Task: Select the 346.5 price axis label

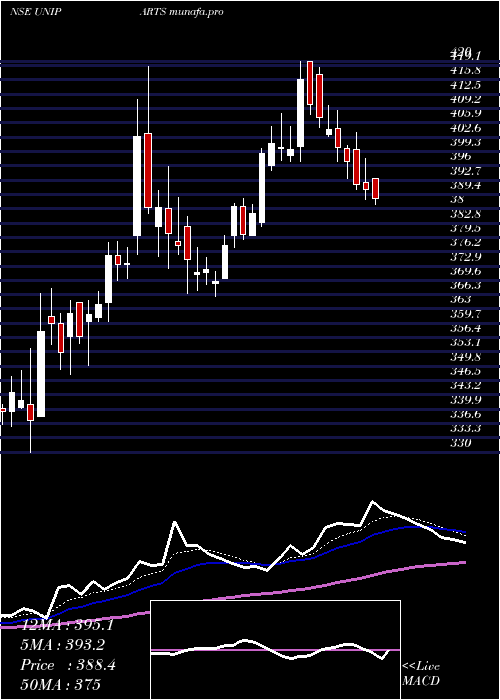Action: coord(464,372)
